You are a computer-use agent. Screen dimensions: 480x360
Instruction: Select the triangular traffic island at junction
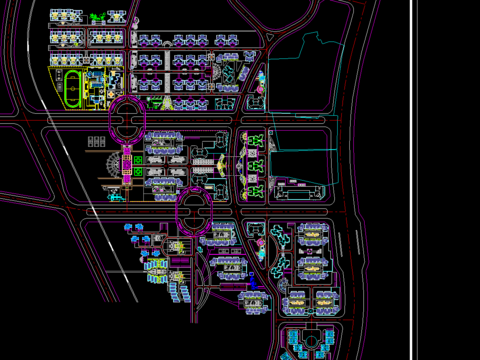[x=271, y=37]
